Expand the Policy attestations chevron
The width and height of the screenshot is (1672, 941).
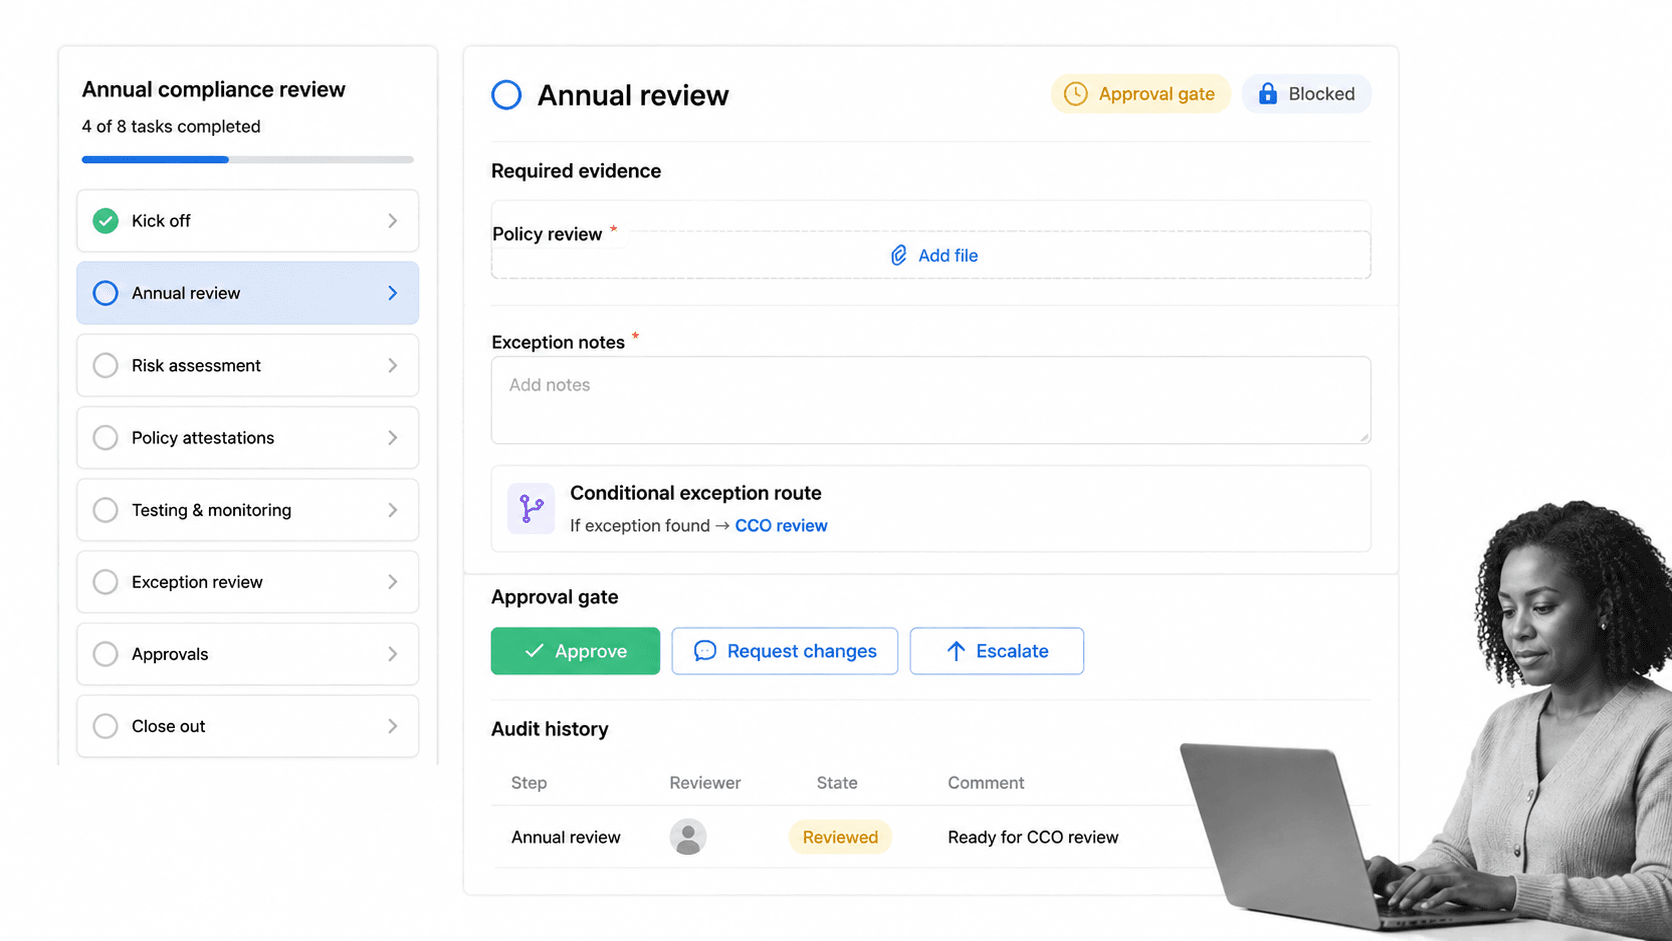(392, 437)
